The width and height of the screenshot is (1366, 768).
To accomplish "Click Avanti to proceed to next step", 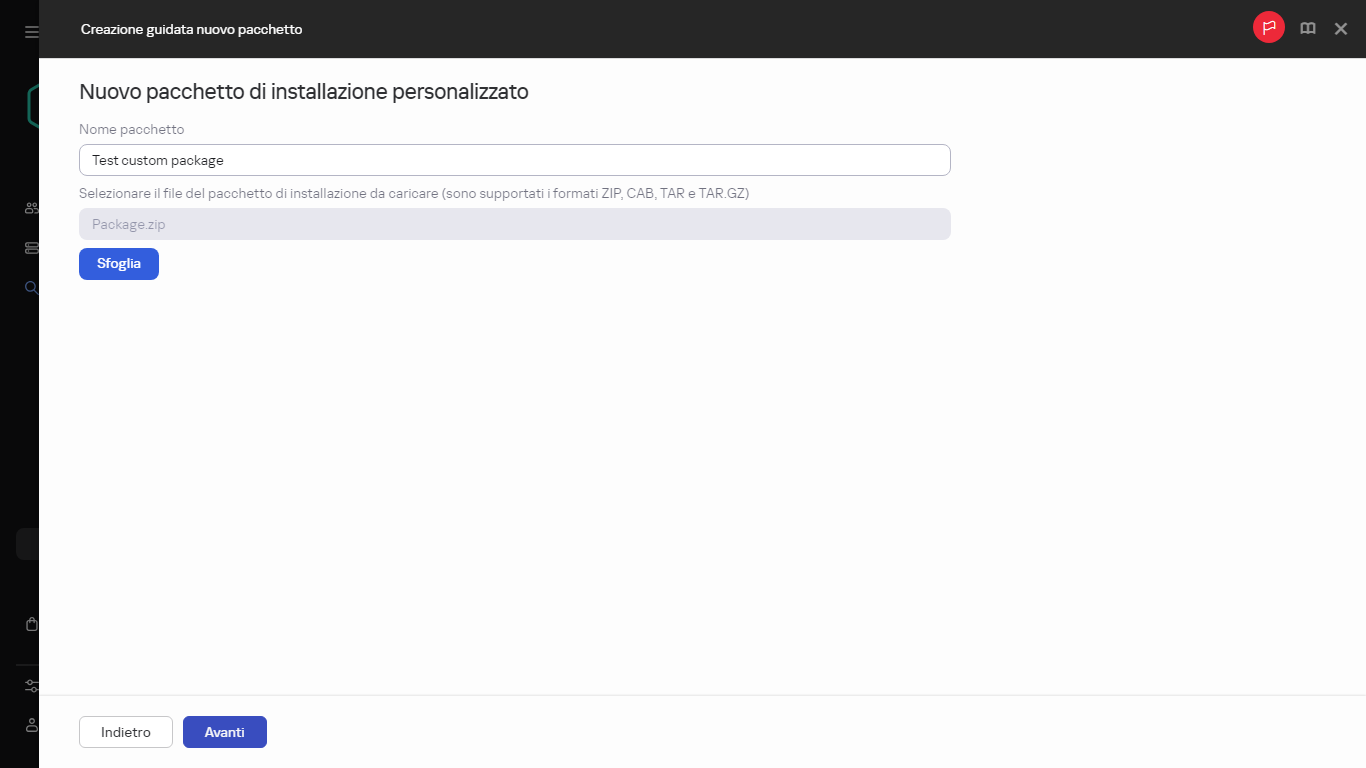I will coord(224,731).
